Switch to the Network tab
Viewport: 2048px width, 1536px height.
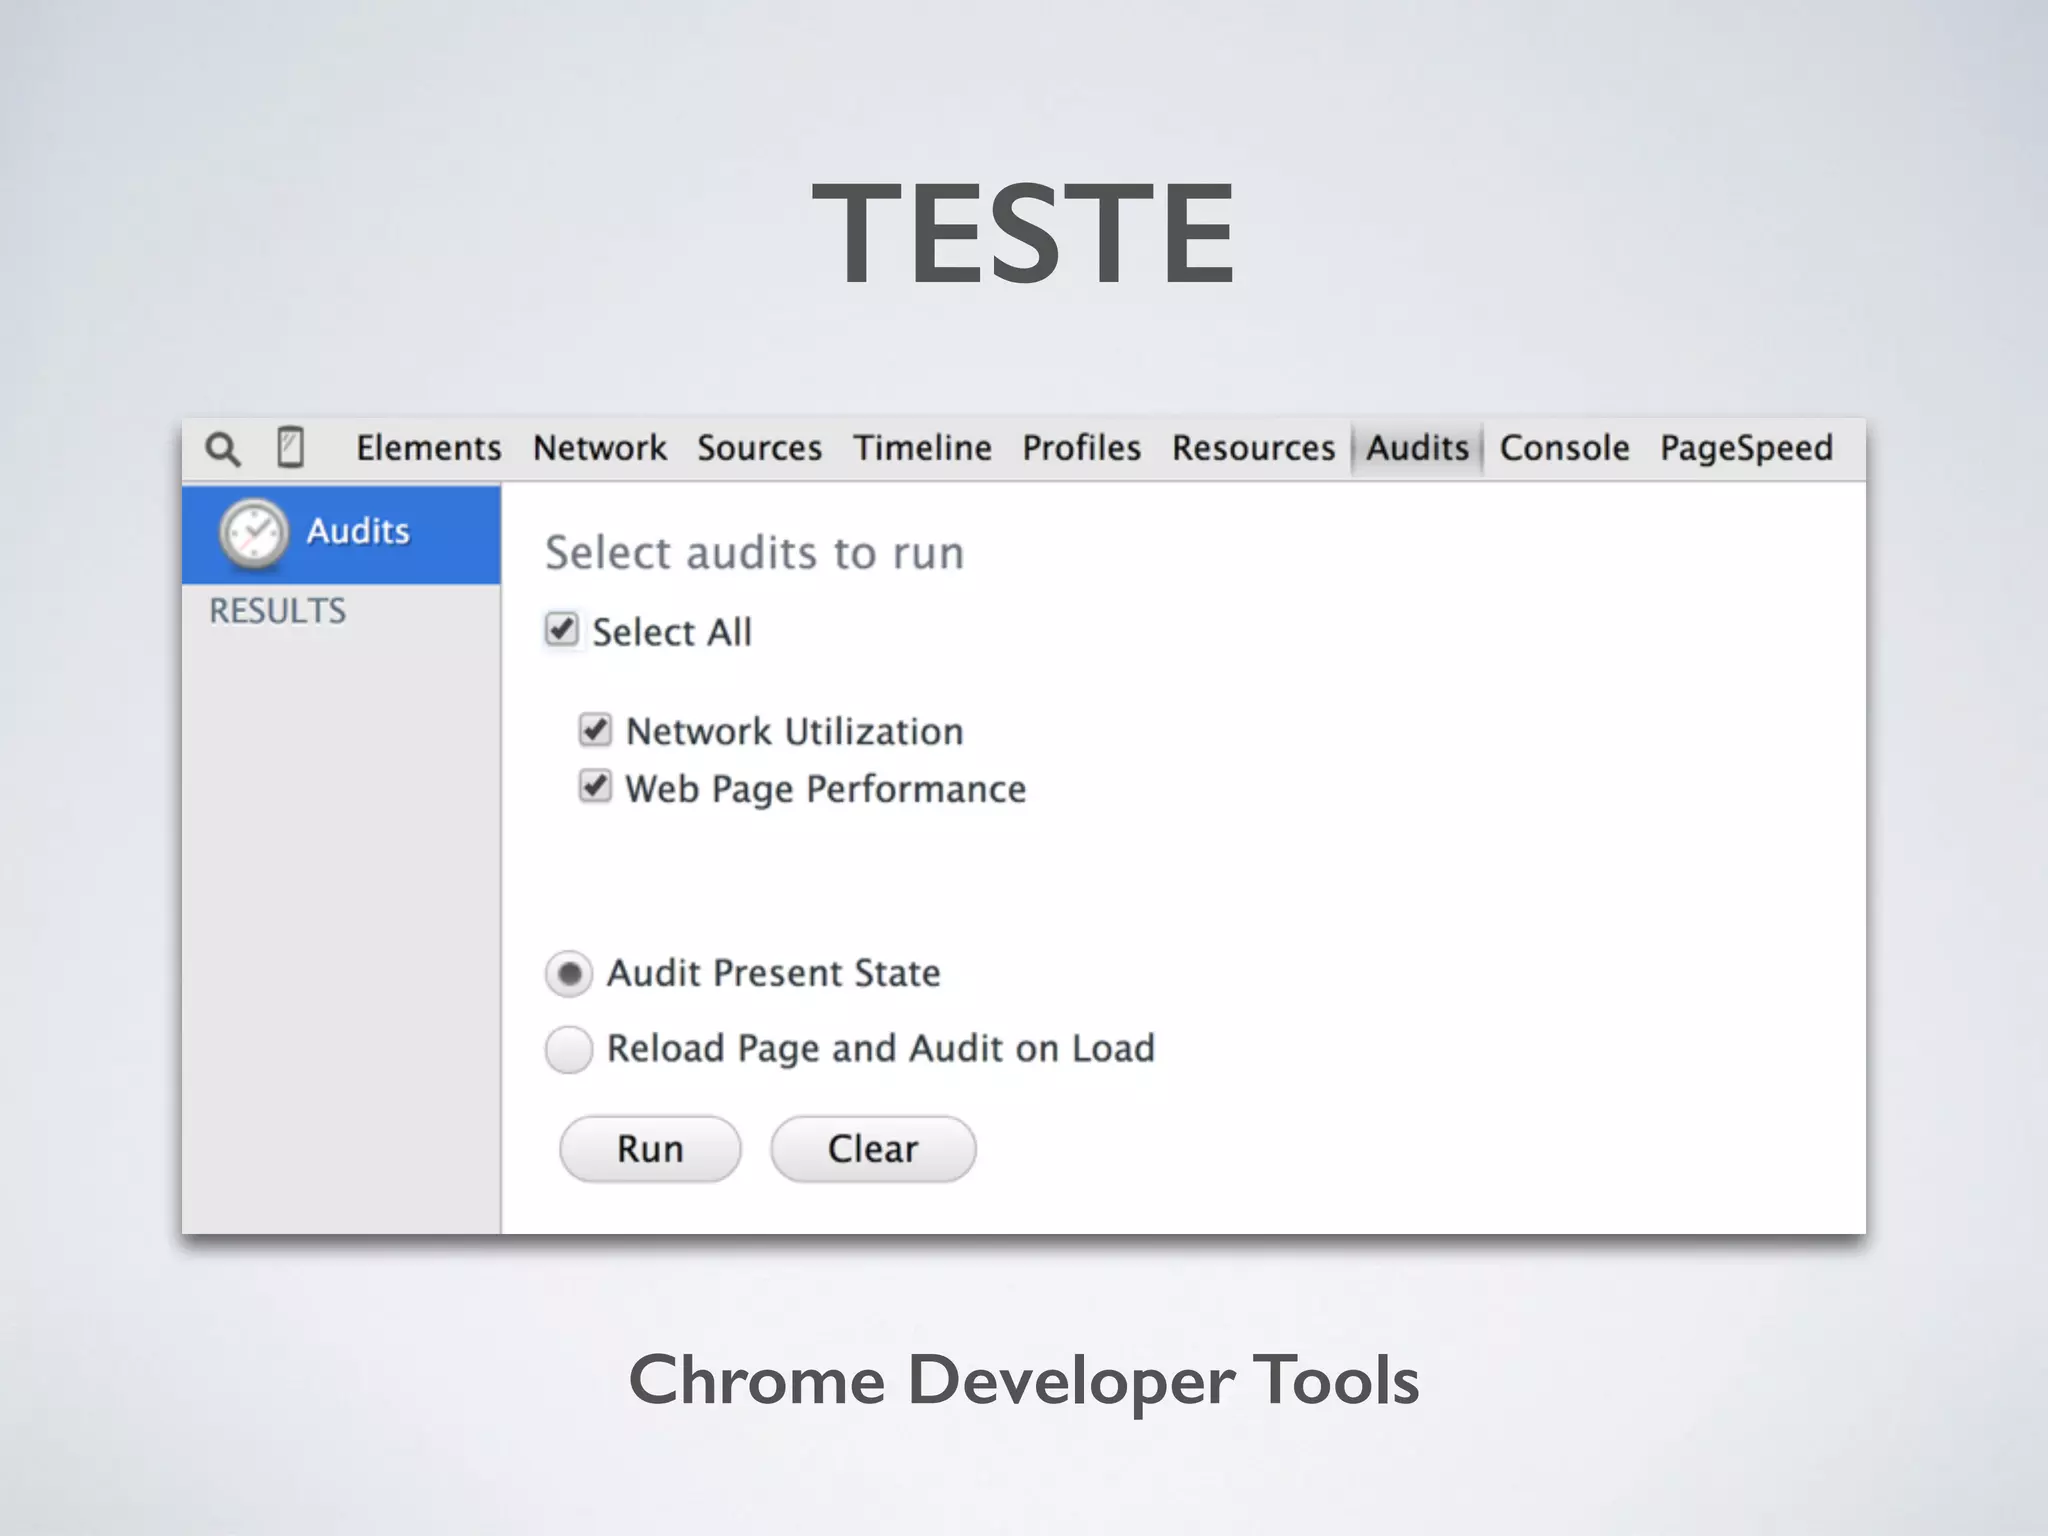click(x=599, y=448)
